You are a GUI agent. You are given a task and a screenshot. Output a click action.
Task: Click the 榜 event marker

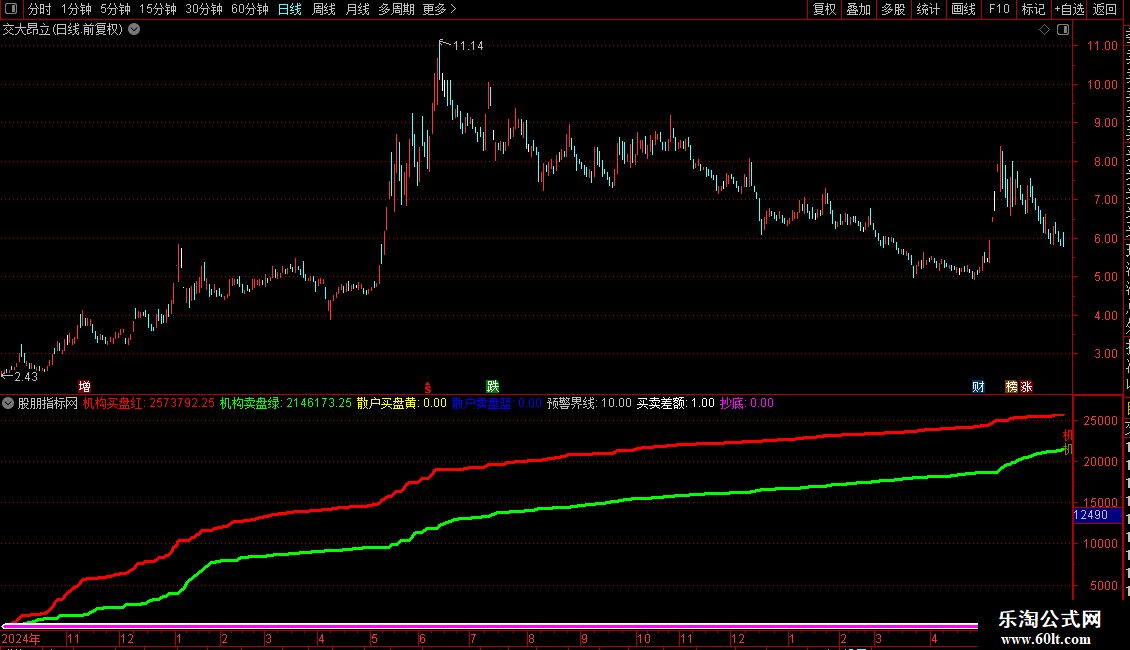[1012, 386]
